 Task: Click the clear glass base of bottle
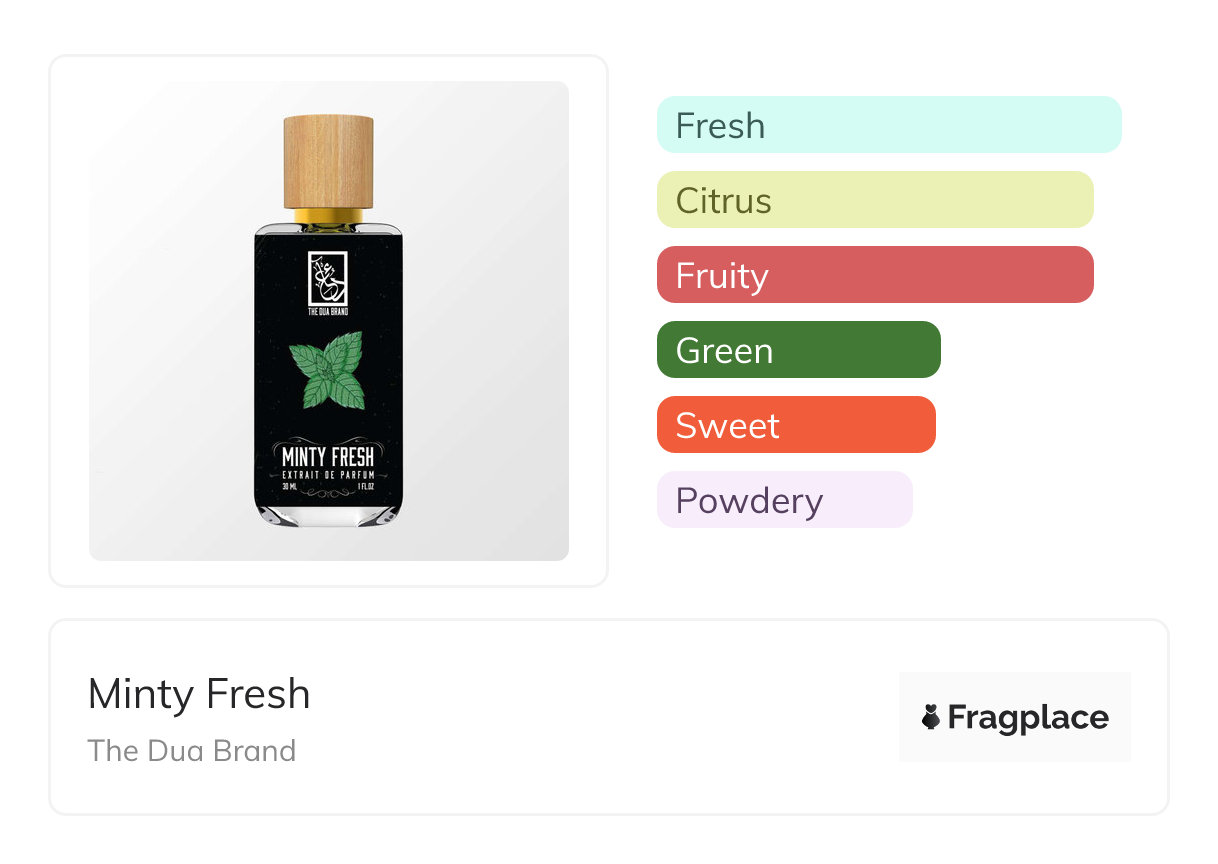(x=328, y=513)
